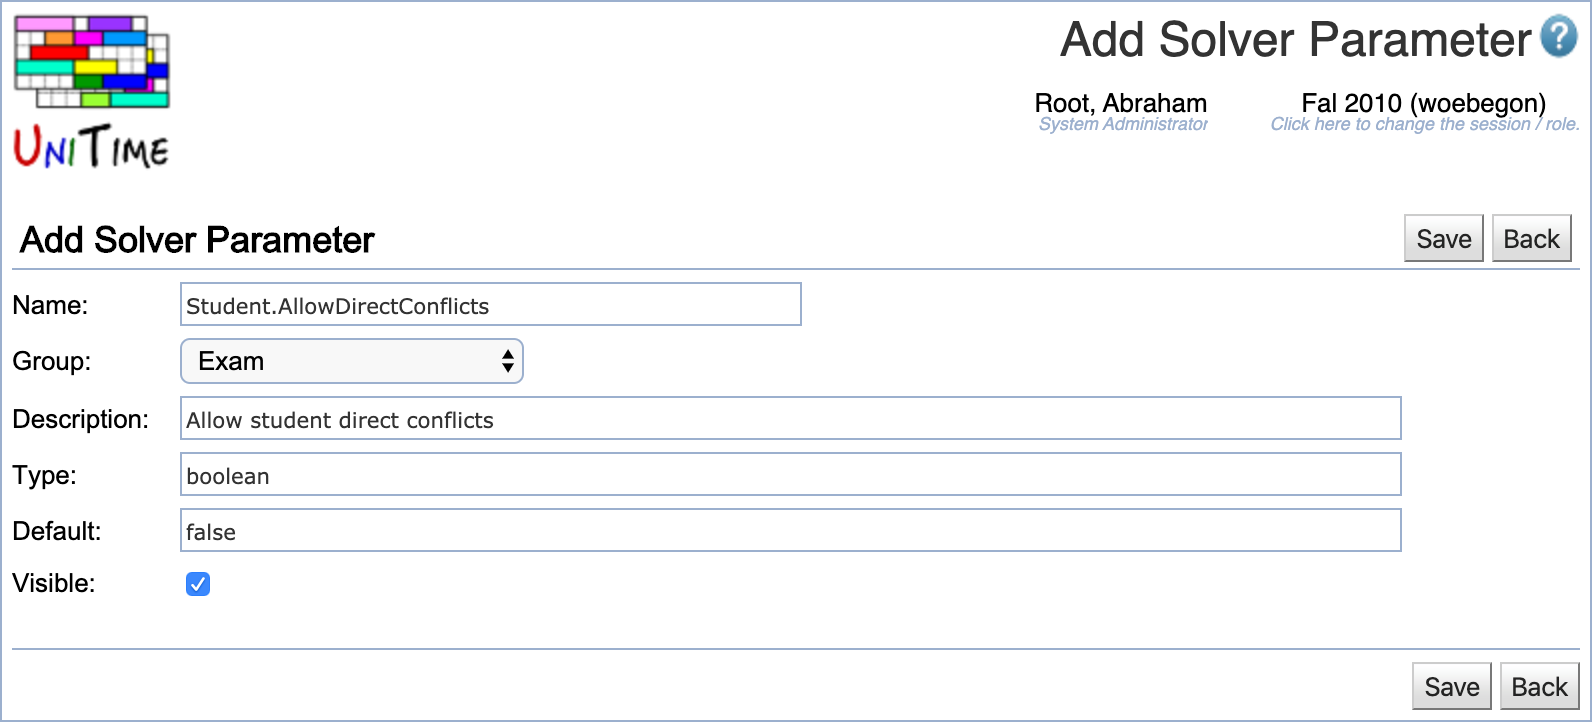The image size is (1592, 722).
Task: Click the large Add Solver Parameter page title
Action: pos(1295,40)
